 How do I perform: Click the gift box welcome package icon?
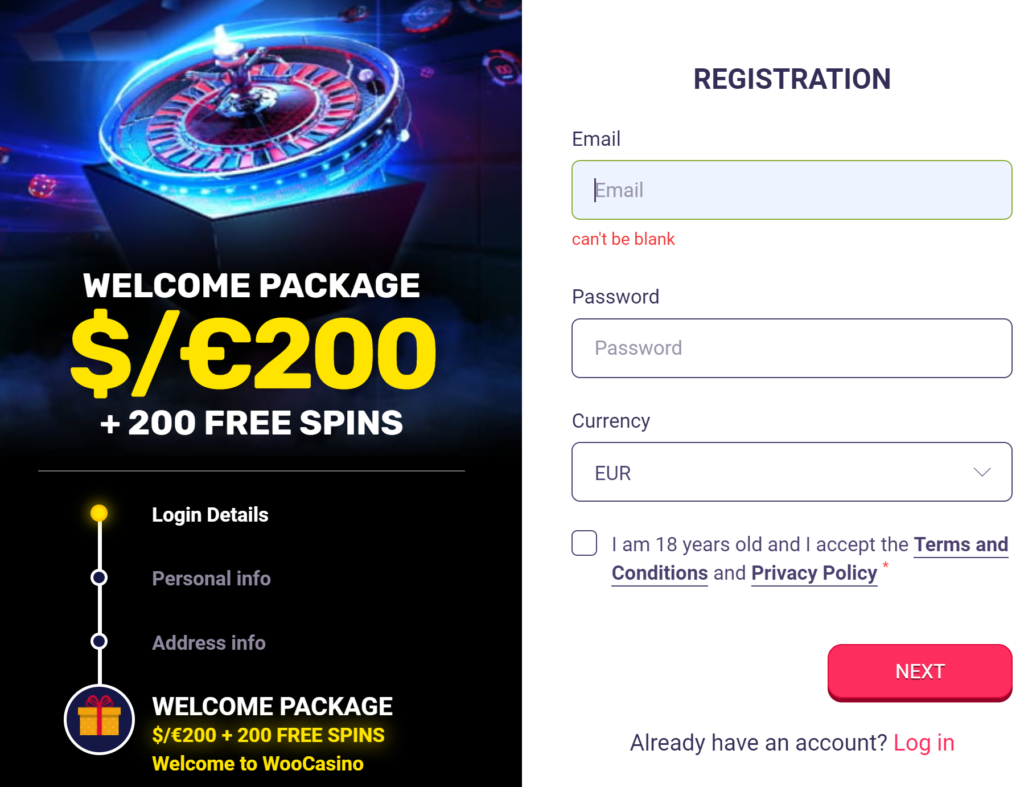98,719
